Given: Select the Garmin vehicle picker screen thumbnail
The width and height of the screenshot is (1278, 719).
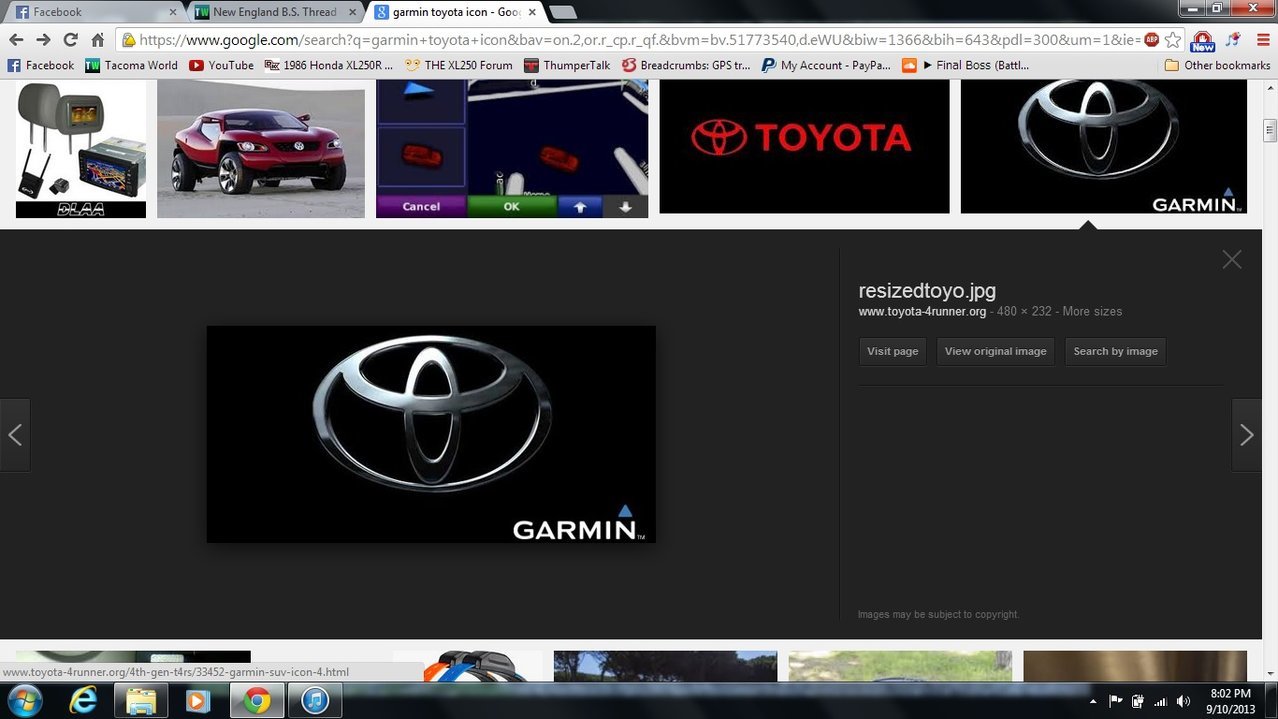Looking at the screenshot, I should coord(512,148).
